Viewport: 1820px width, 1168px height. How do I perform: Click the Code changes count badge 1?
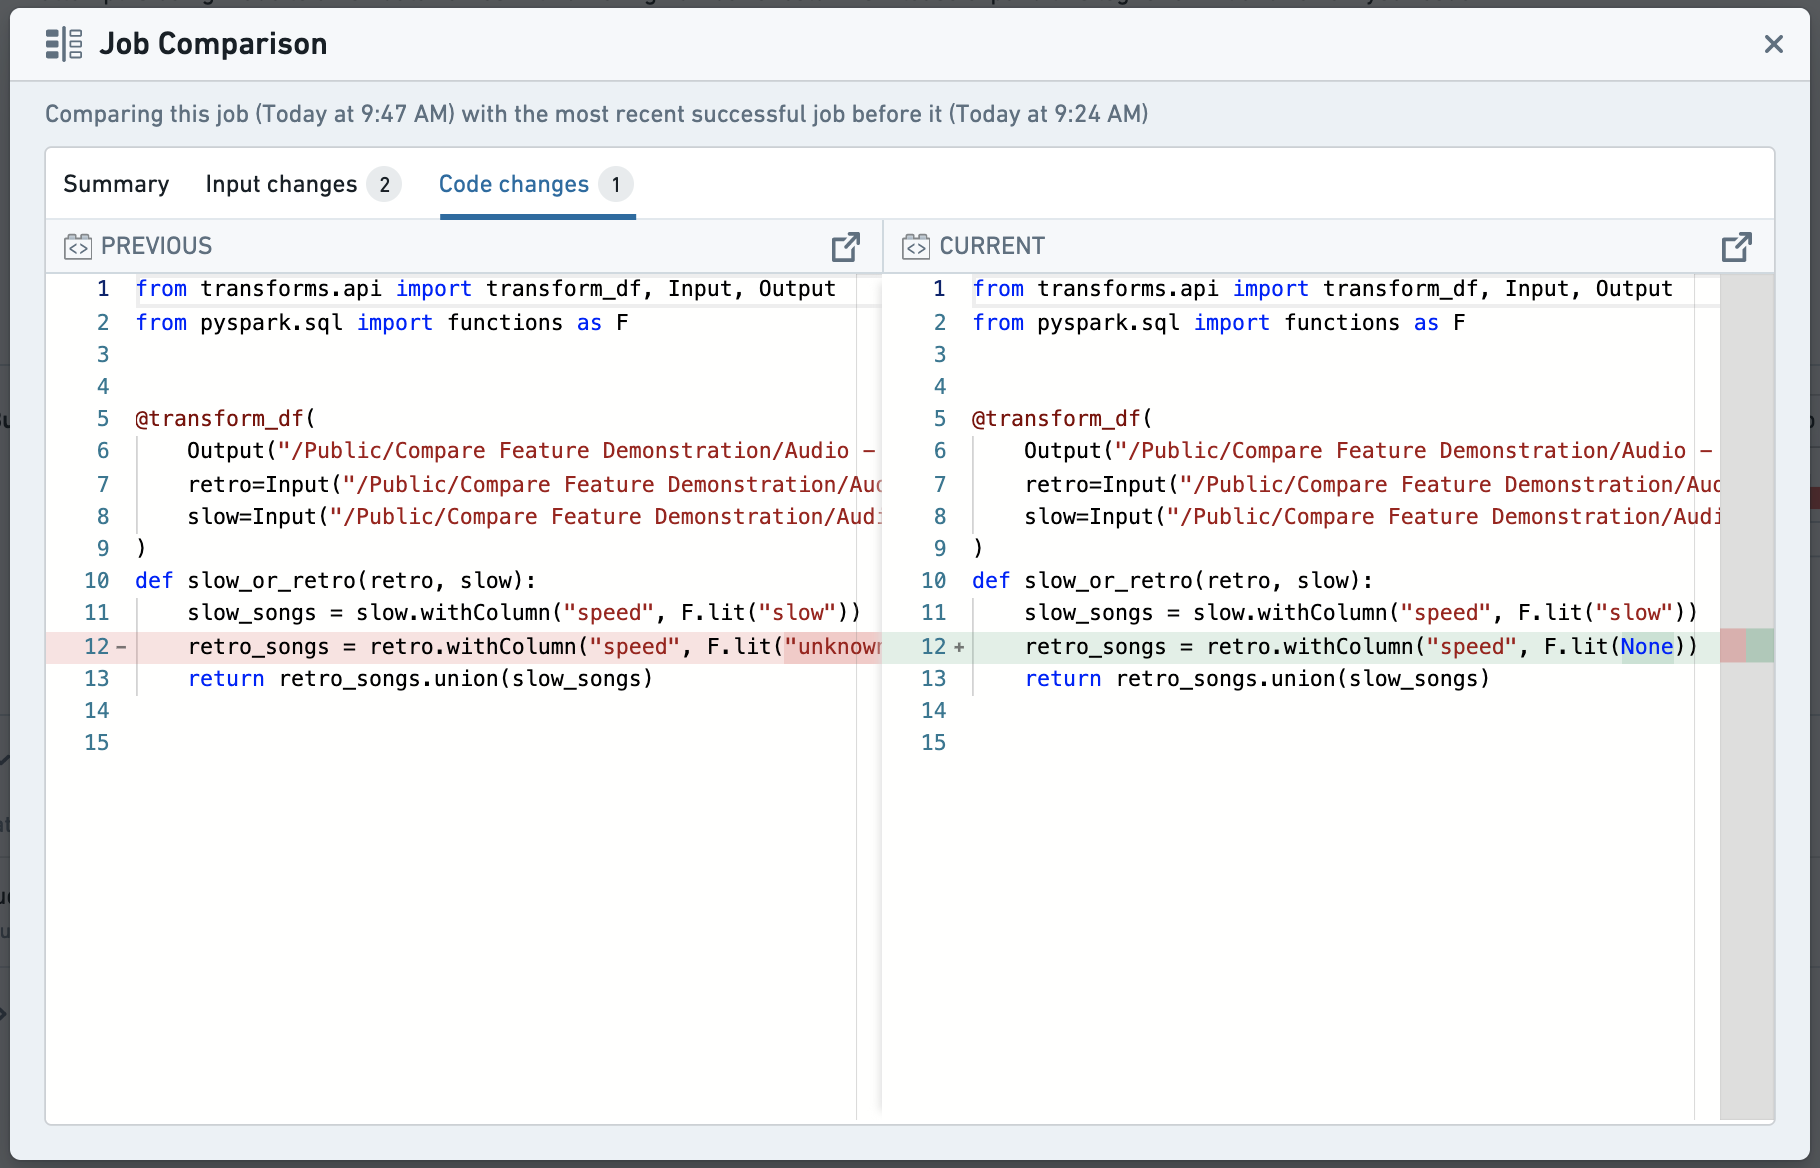pyautogui.click(x=616, y=184)
